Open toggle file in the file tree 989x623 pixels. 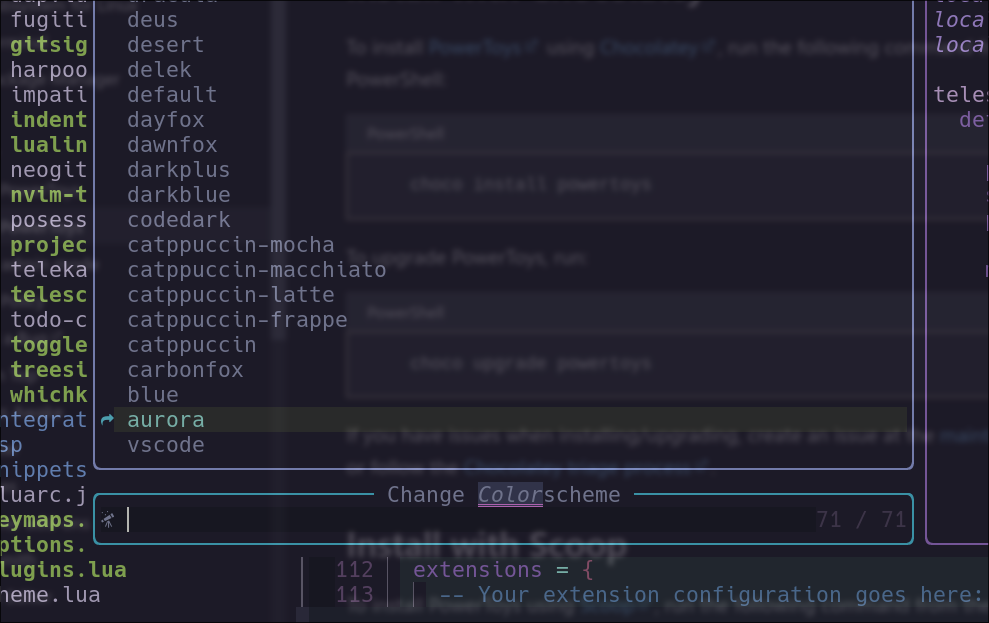(49, 345)
